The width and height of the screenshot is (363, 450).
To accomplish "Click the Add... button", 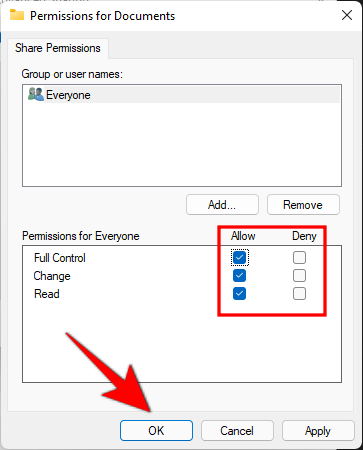I will click(222, 204).
